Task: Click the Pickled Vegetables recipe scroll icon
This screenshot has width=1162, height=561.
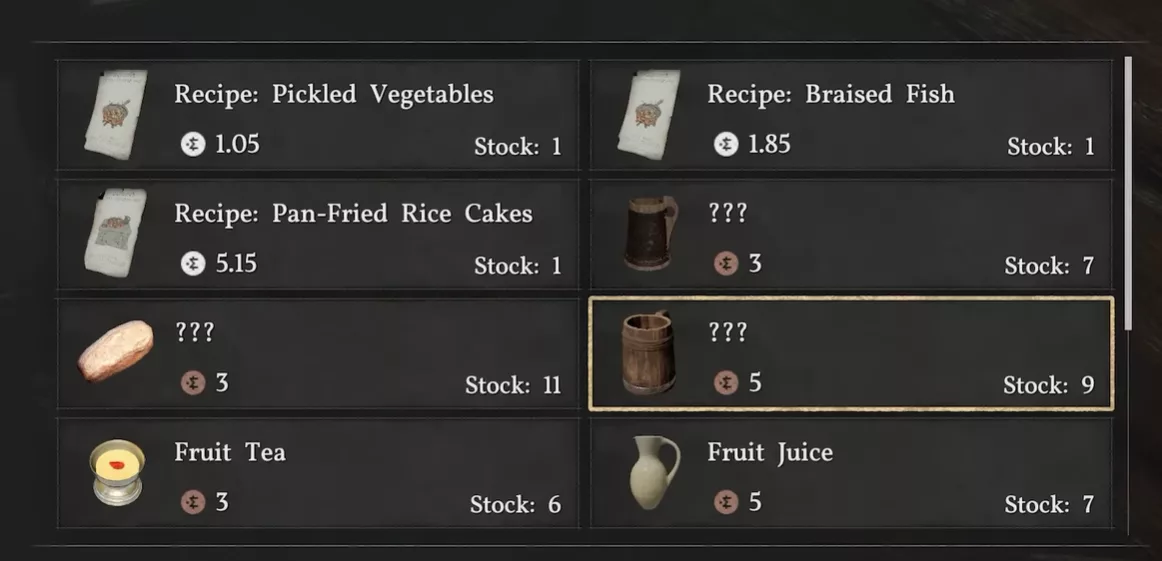Action: click(x=115, y=115)
